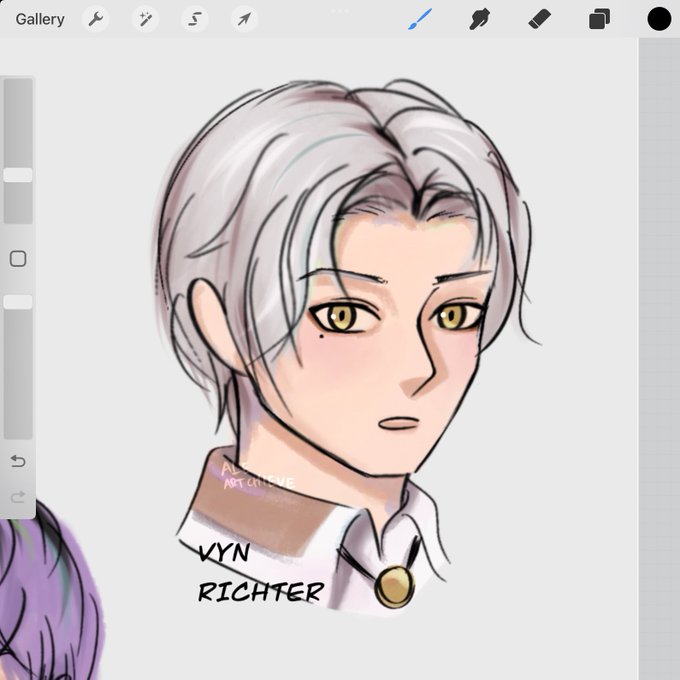Activate the Transform arrow tool
680x680 pixels.
244,19
